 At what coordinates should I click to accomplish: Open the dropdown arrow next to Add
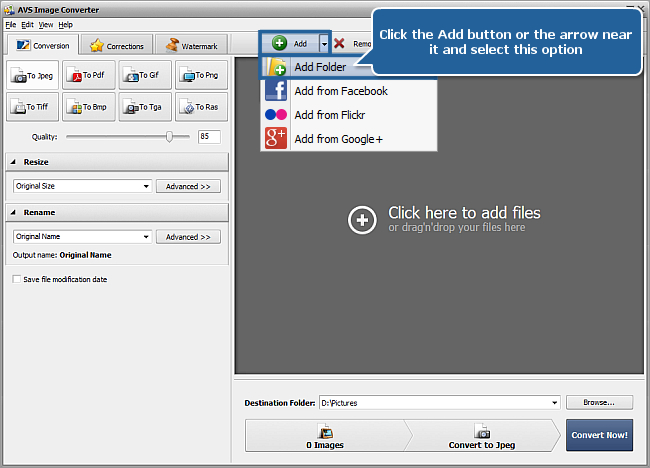pyautogui.click(x=324, y=43)
